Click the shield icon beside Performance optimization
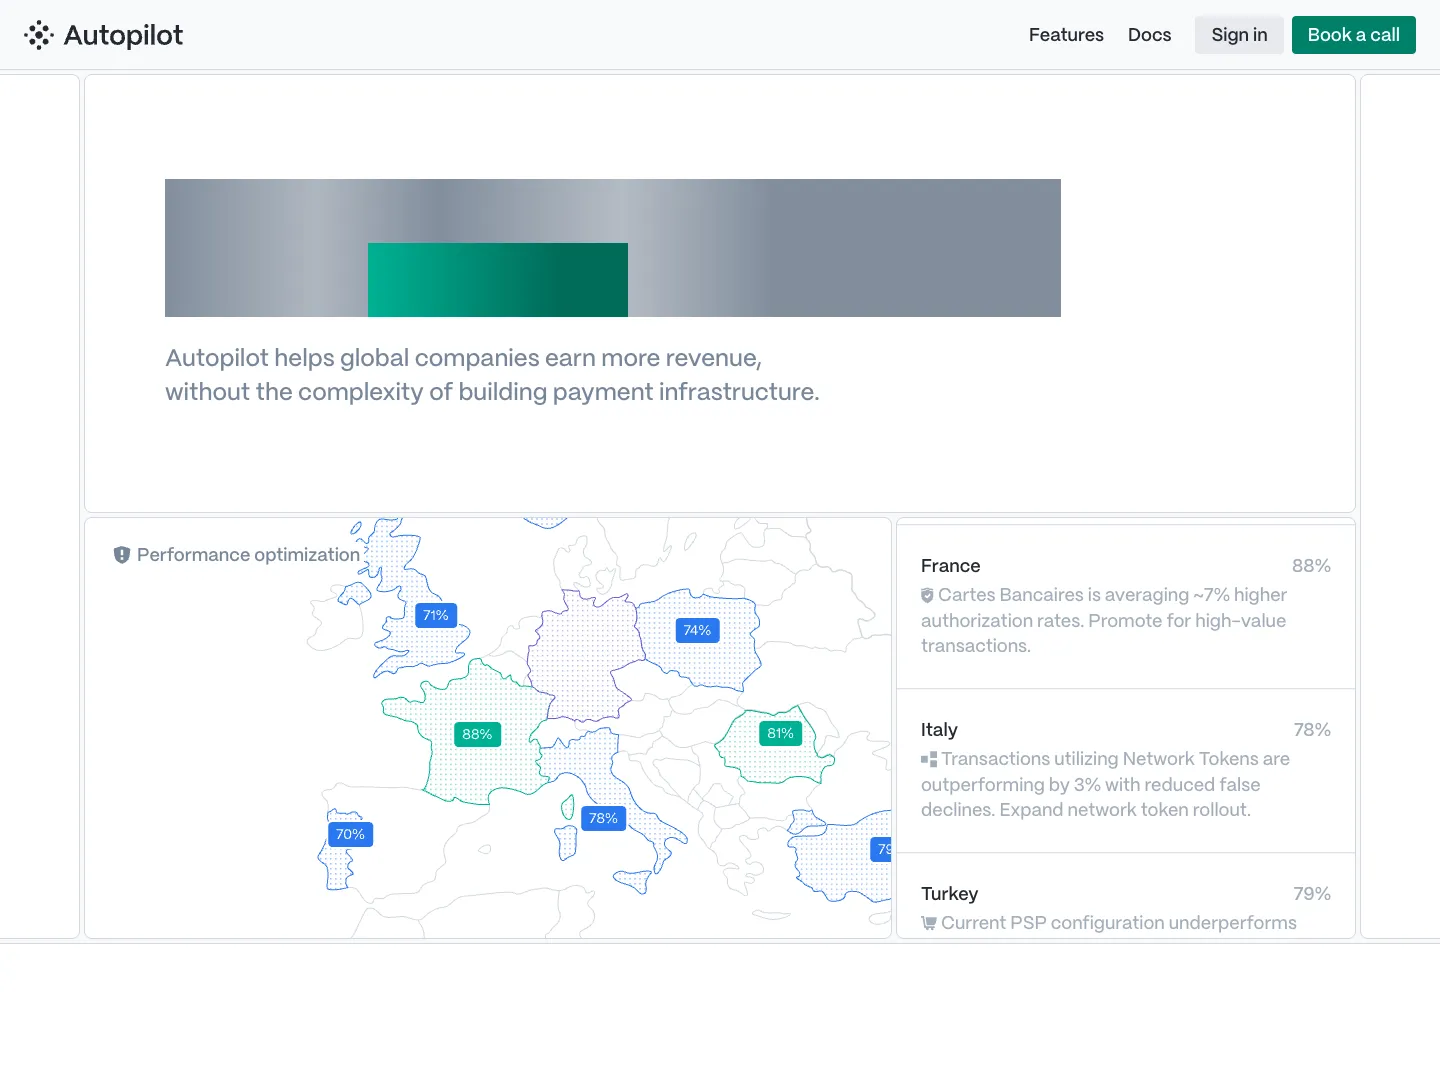The width and height of the screenshot is (1440, 1080). tap(122, 555)
